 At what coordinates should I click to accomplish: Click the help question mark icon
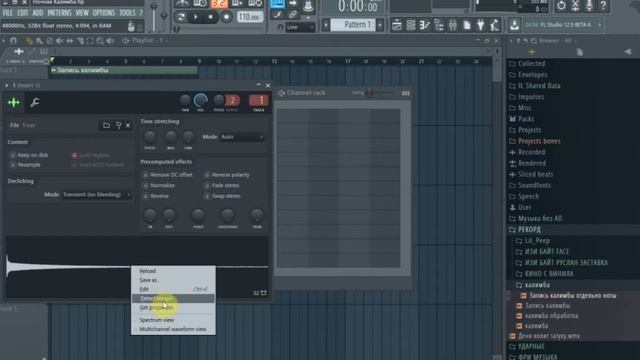point(603,5)
